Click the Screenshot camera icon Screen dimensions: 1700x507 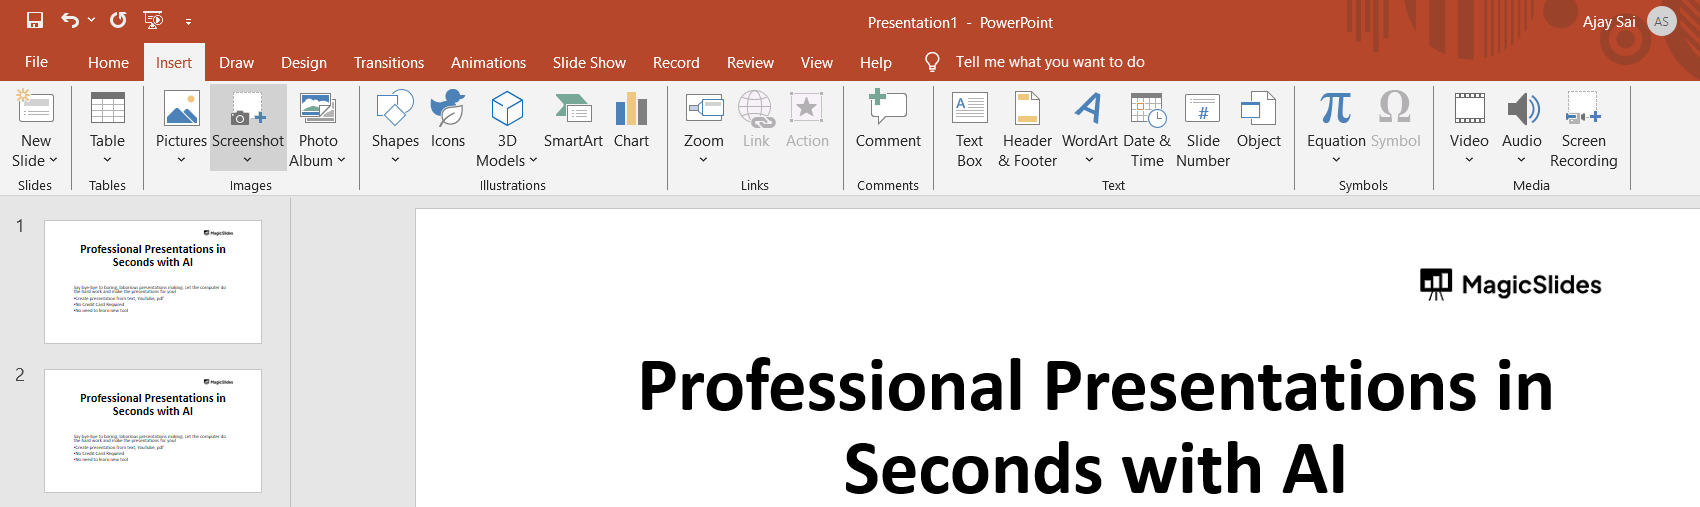point(248,108)
